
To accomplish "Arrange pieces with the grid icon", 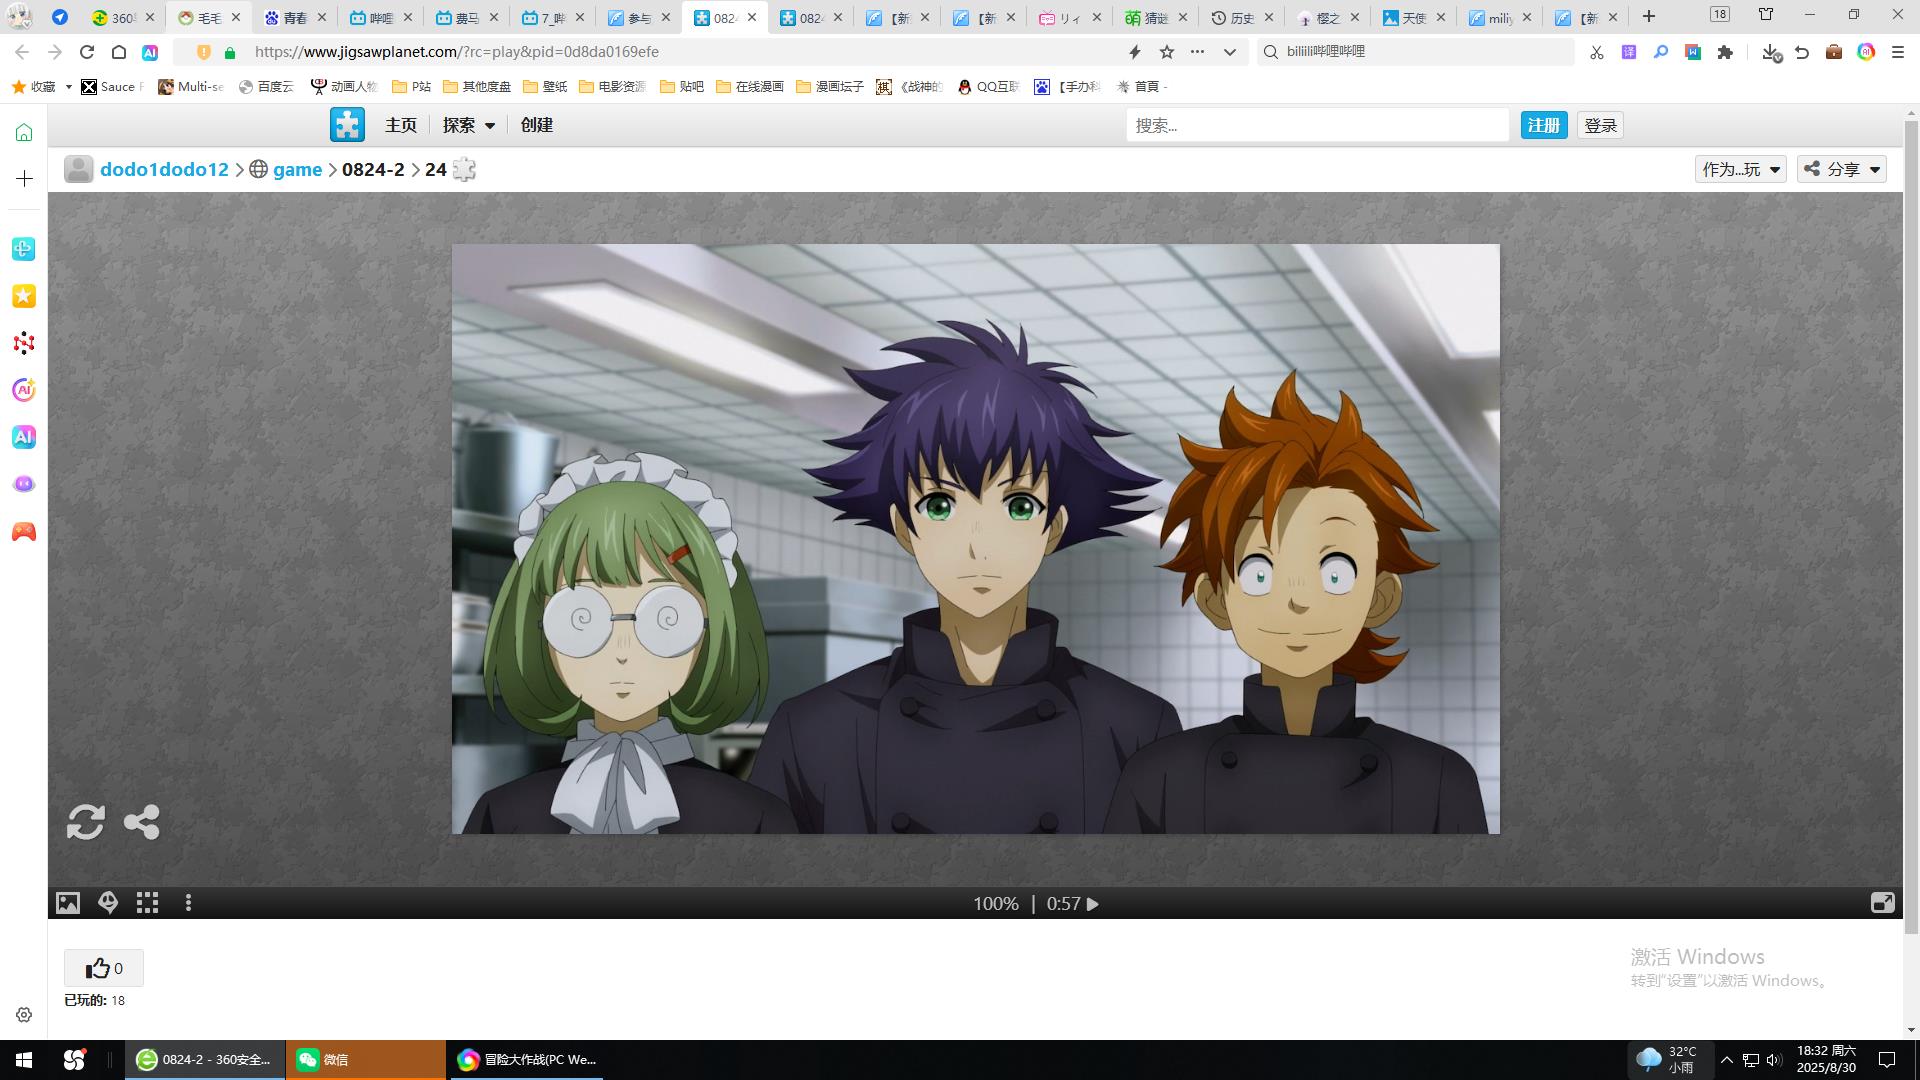I will tap(148, 903).
